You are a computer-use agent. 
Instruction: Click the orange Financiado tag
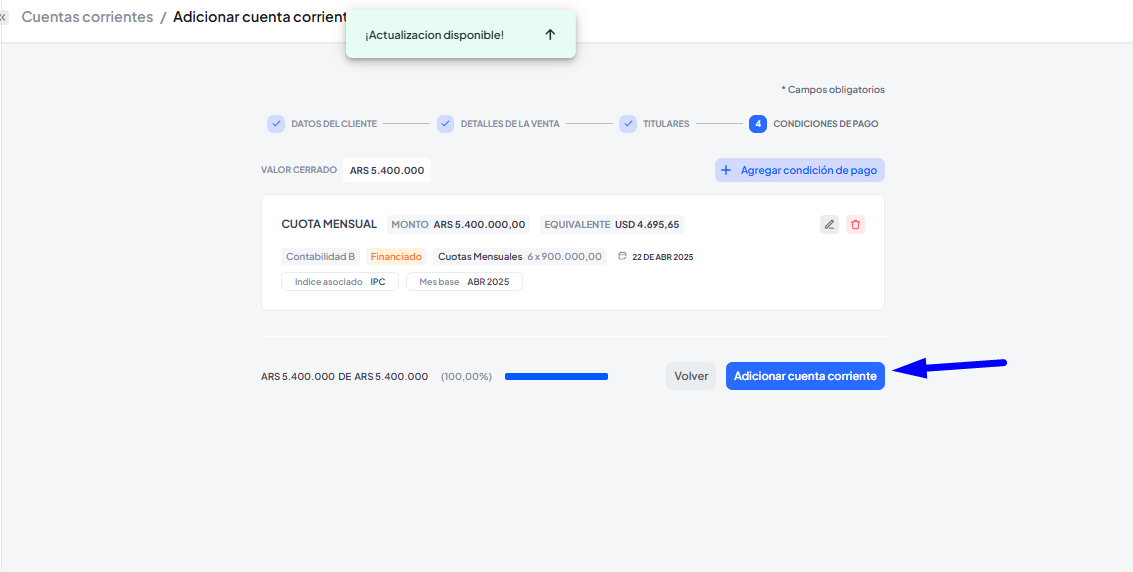coord(396,256)
